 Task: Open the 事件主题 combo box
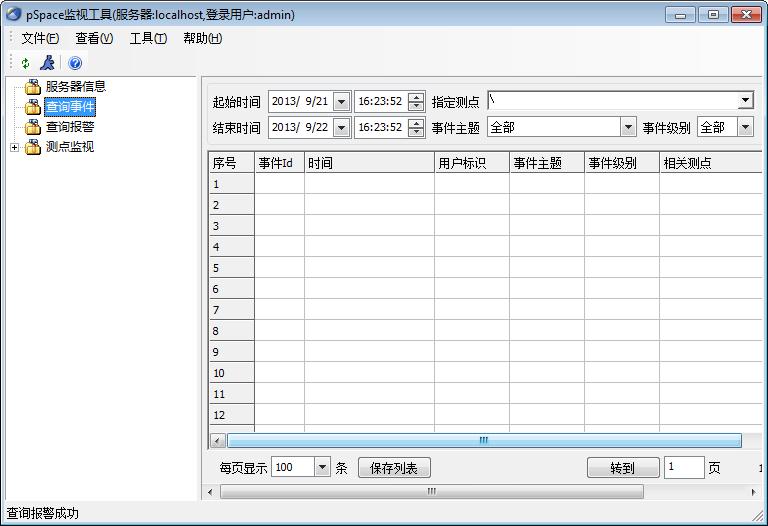pyautogui.click(x=628, y=127)
